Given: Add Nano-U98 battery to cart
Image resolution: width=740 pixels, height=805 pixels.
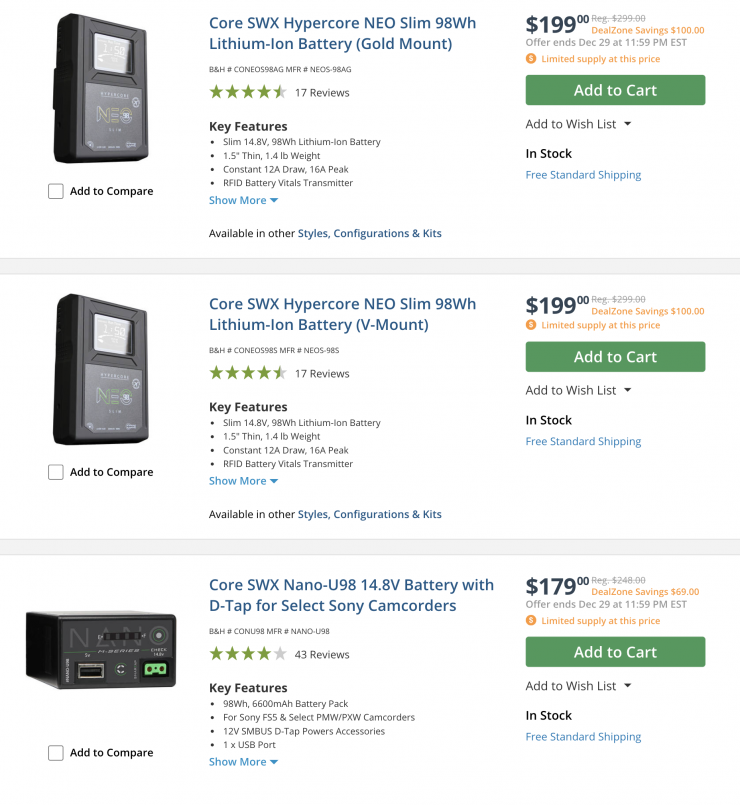Looking at the screenshot, I should click(x=615, y=652).
